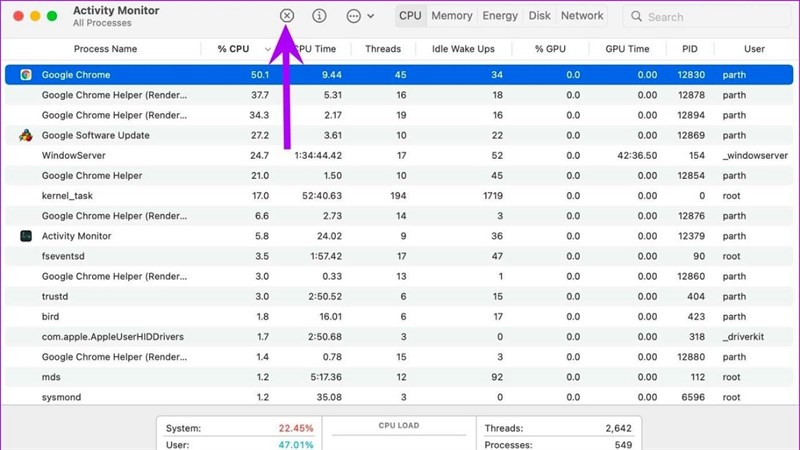The height and width of the screenshot is (450, 800).
Task: Select Google Chrome Helper row with PID 12860
Action: pos(399,277)
